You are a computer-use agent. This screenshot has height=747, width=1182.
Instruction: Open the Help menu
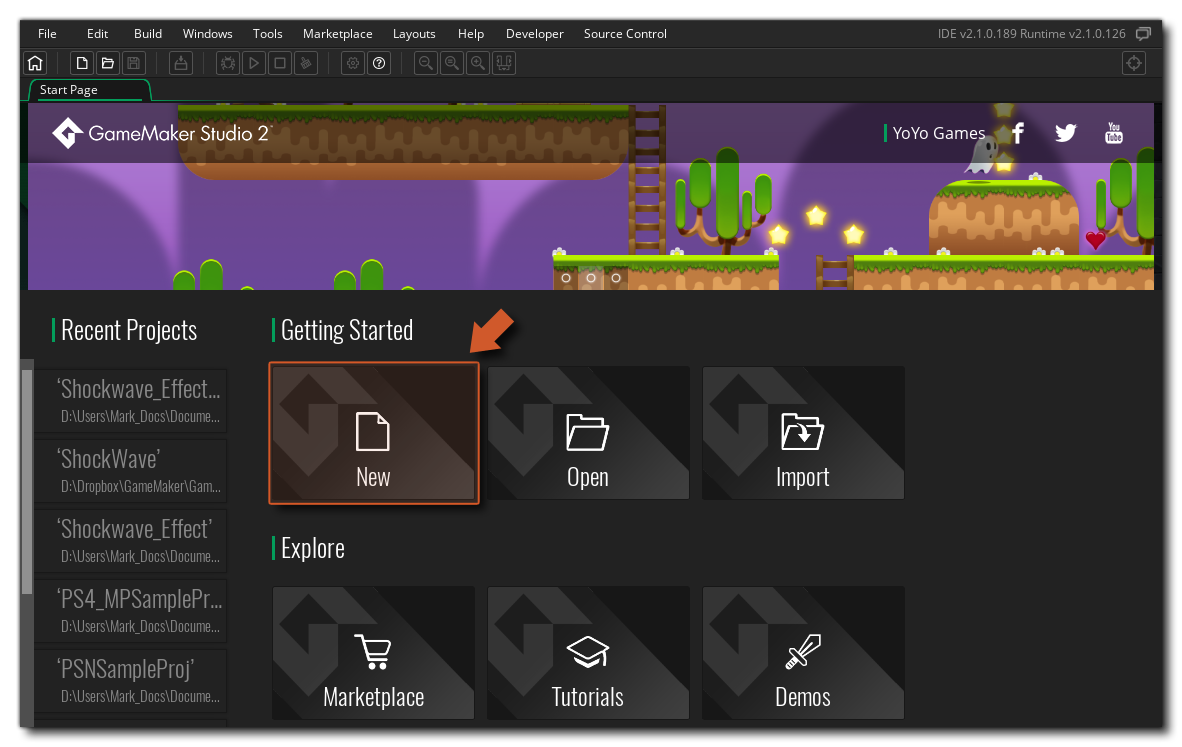[x=470, y=34]
